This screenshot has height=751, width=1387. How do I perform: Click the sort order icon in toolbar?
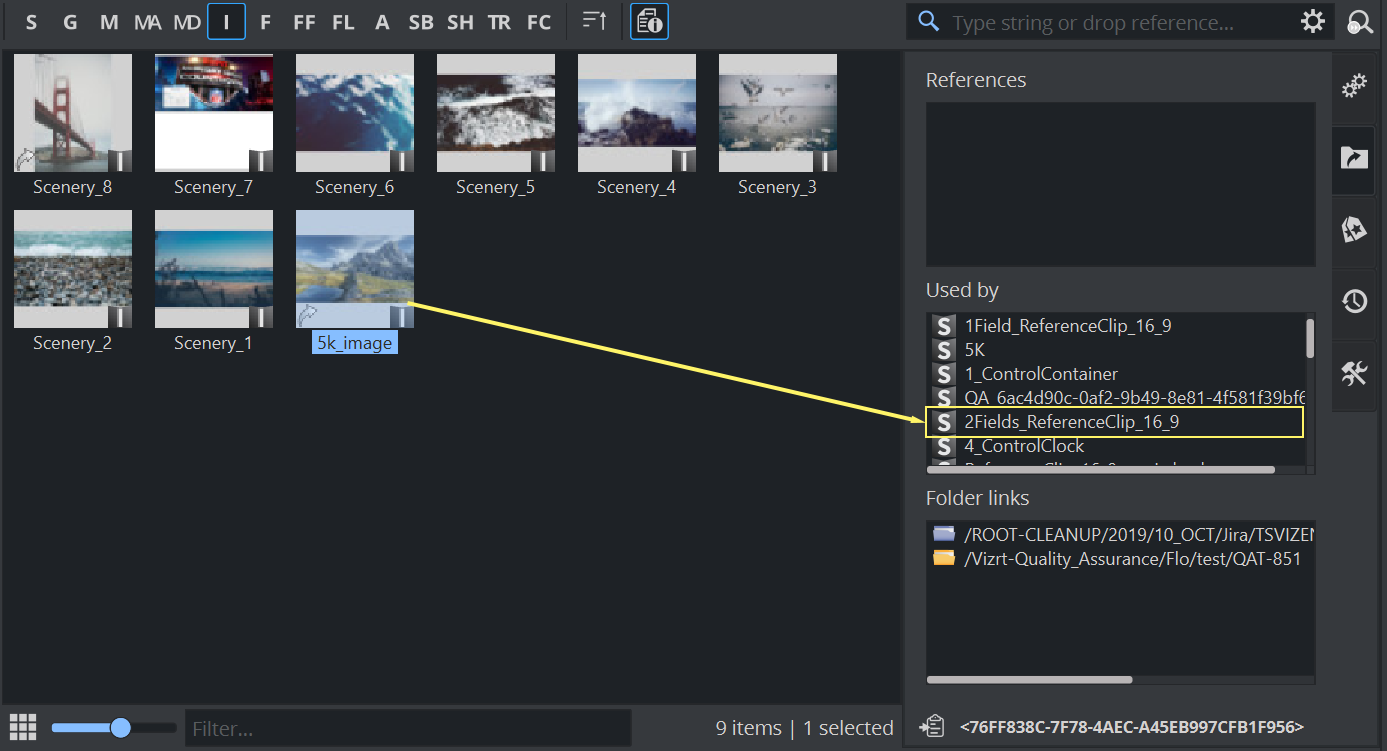click(595, 21)
